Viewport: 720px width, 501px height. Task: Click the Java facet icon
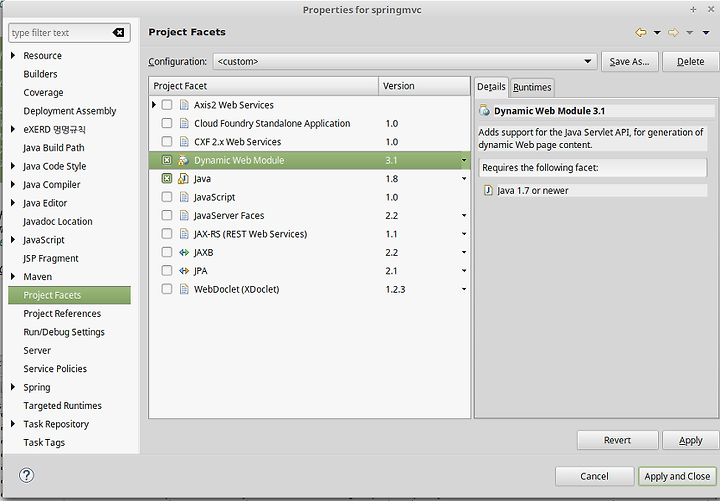(x=183, y=179)
